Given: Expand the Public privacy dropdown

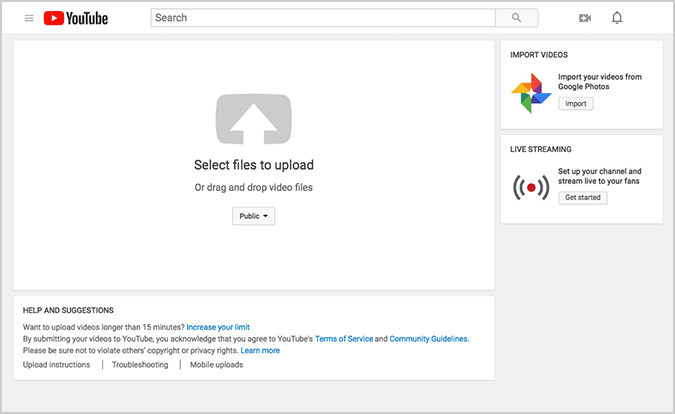Looking at the screenshot, I should tap(254, 216).
